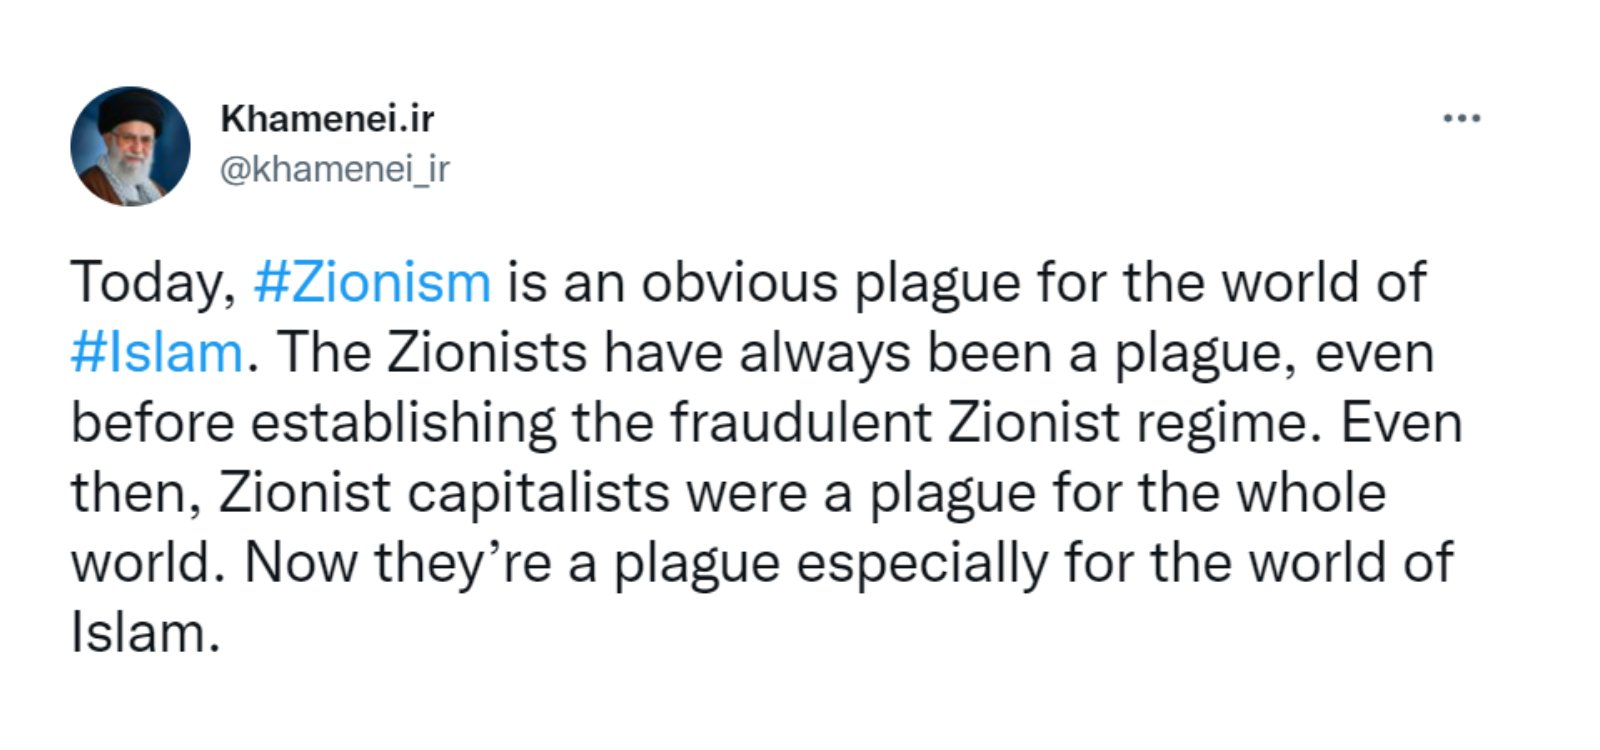This screenshot has width=1600, height=750.
Task: Click the word "capitalists" in the tweet text
Action: click(x=539, y=494)
